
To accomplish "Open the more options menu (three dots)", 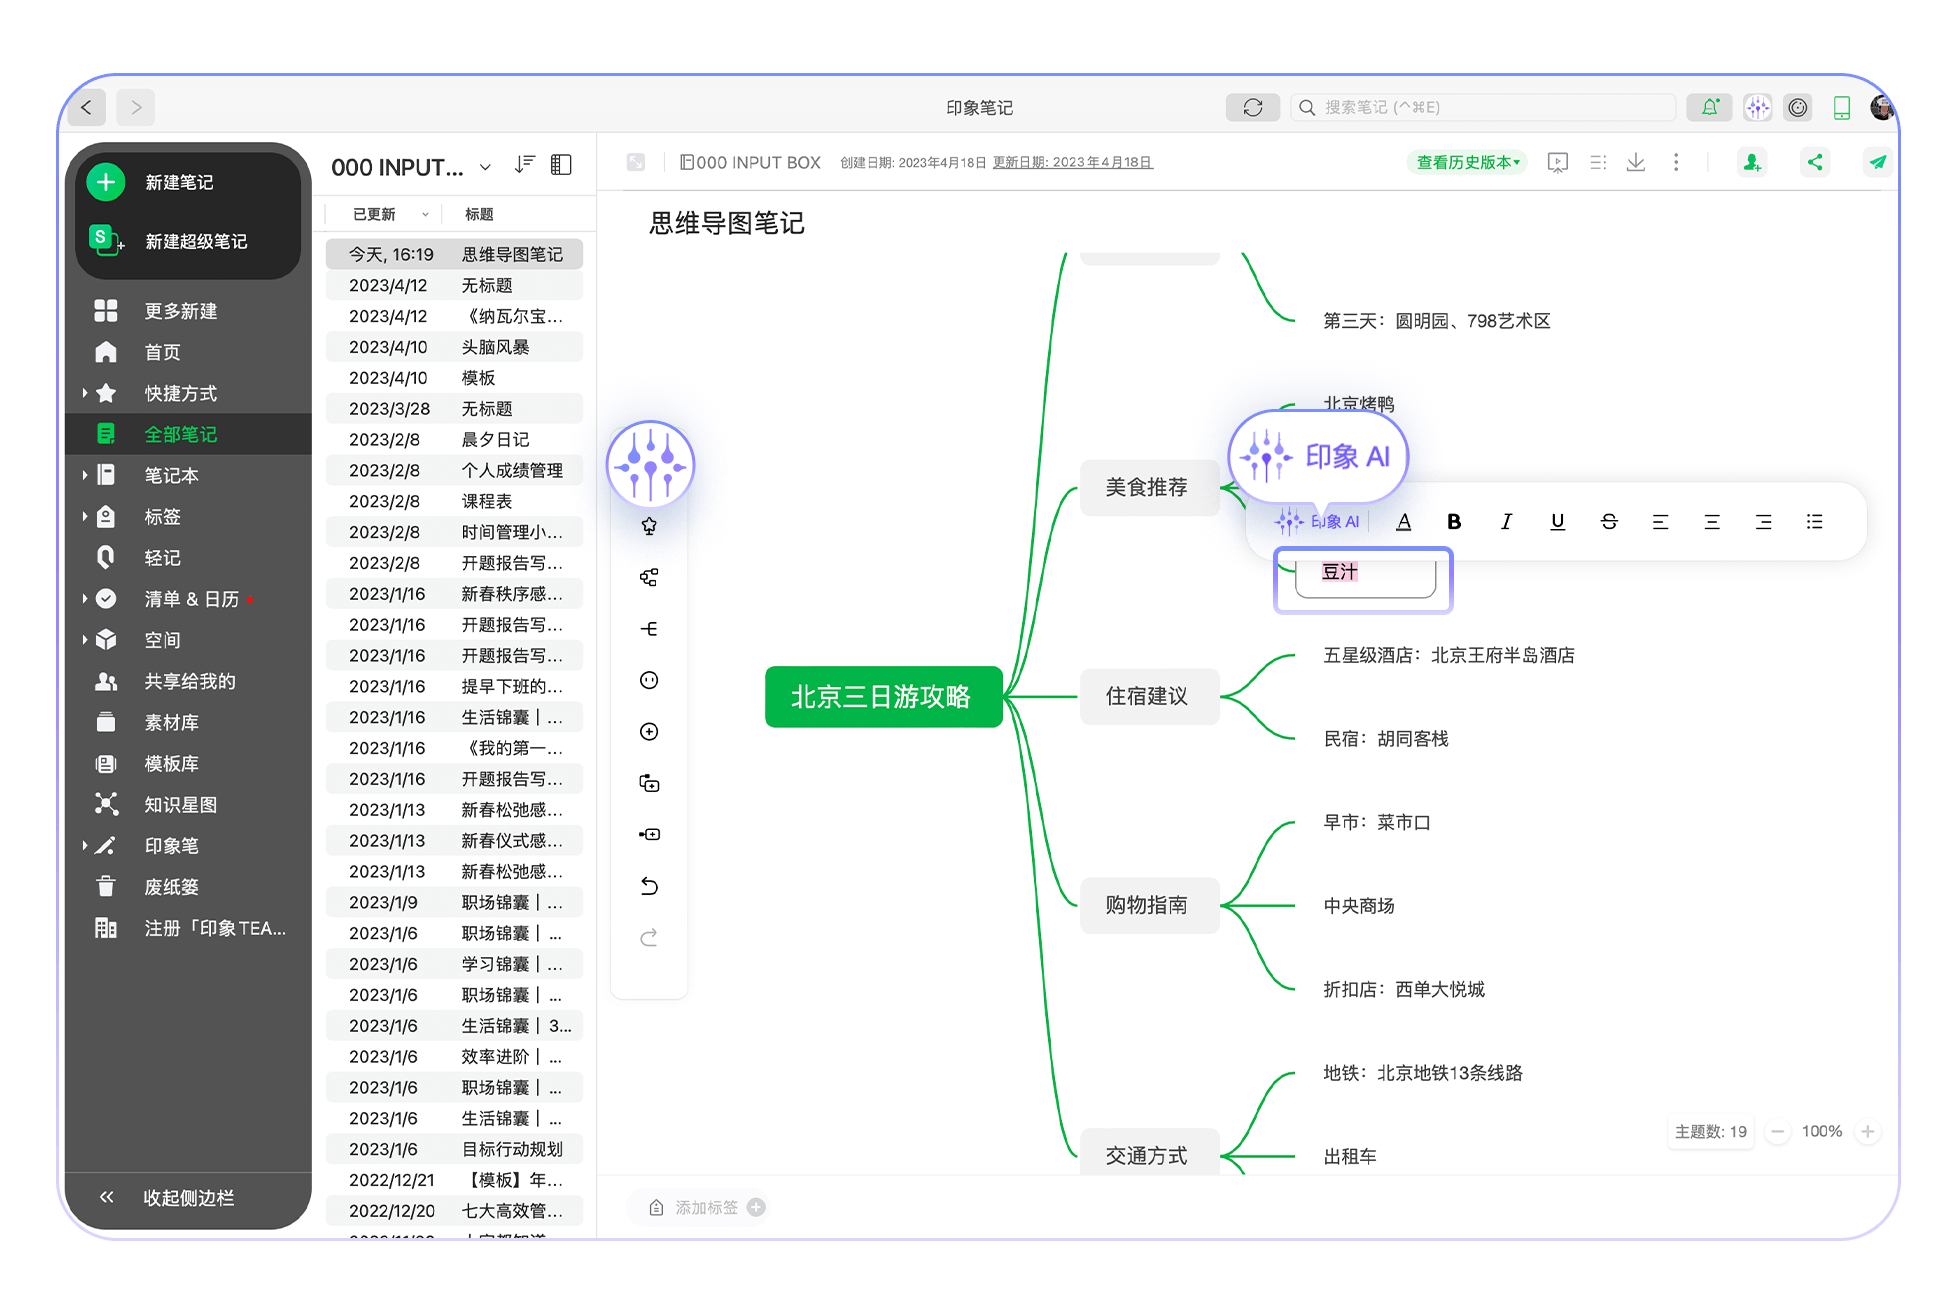I will [1676, 162].
